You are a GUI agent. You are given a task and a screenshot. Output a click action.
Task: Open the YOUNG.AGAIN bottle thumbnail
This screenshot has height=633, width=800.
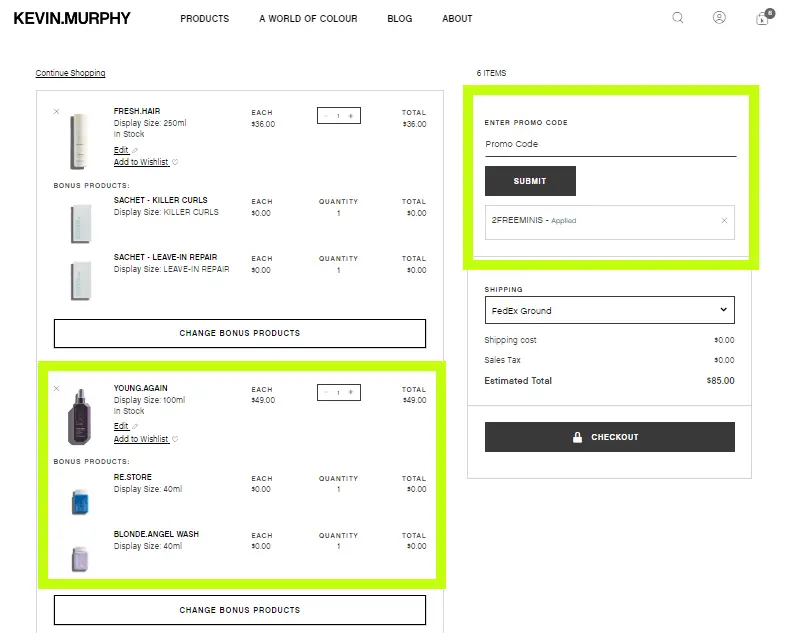[x=80, y=417]
